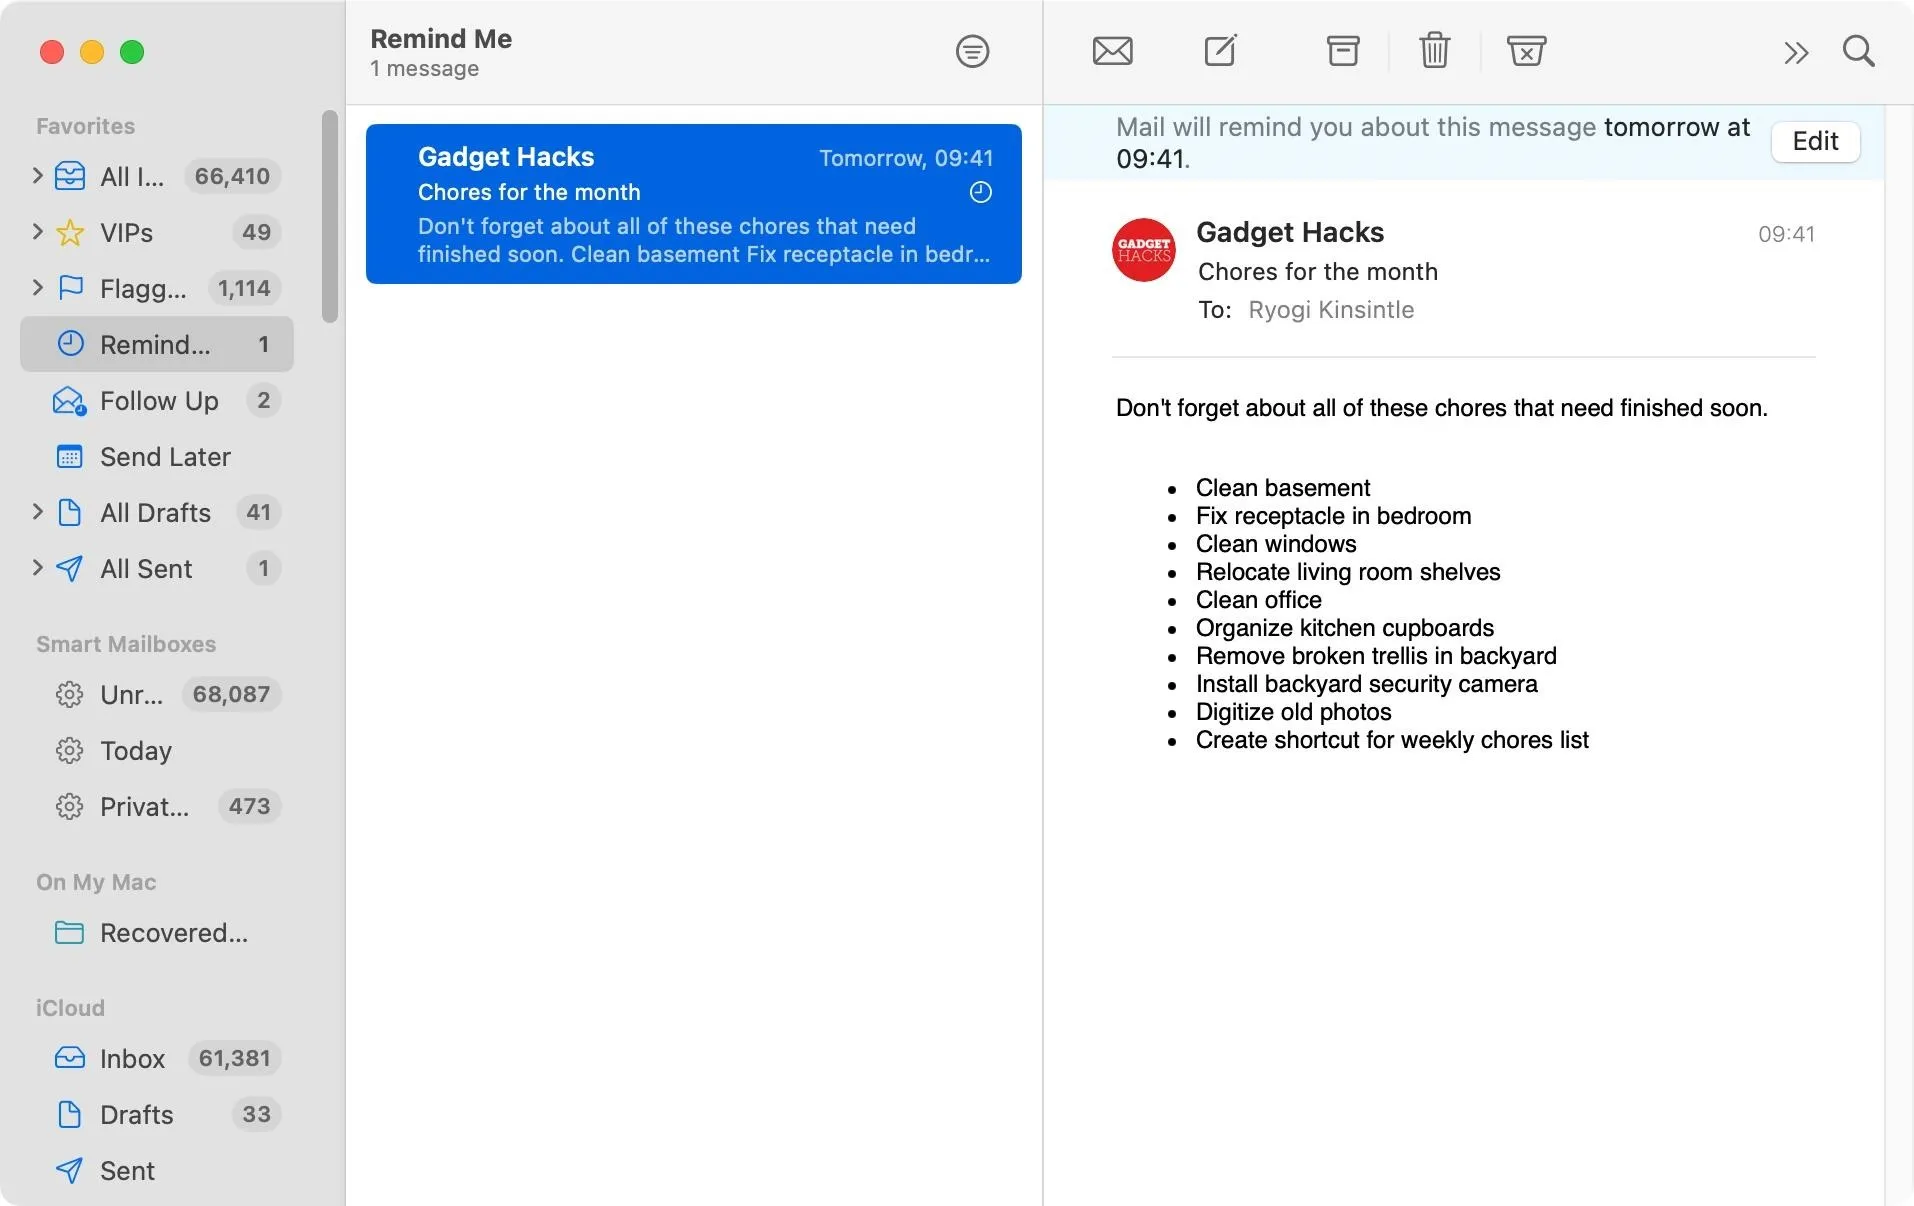Click the Recovered folder icon

[69, 933]
